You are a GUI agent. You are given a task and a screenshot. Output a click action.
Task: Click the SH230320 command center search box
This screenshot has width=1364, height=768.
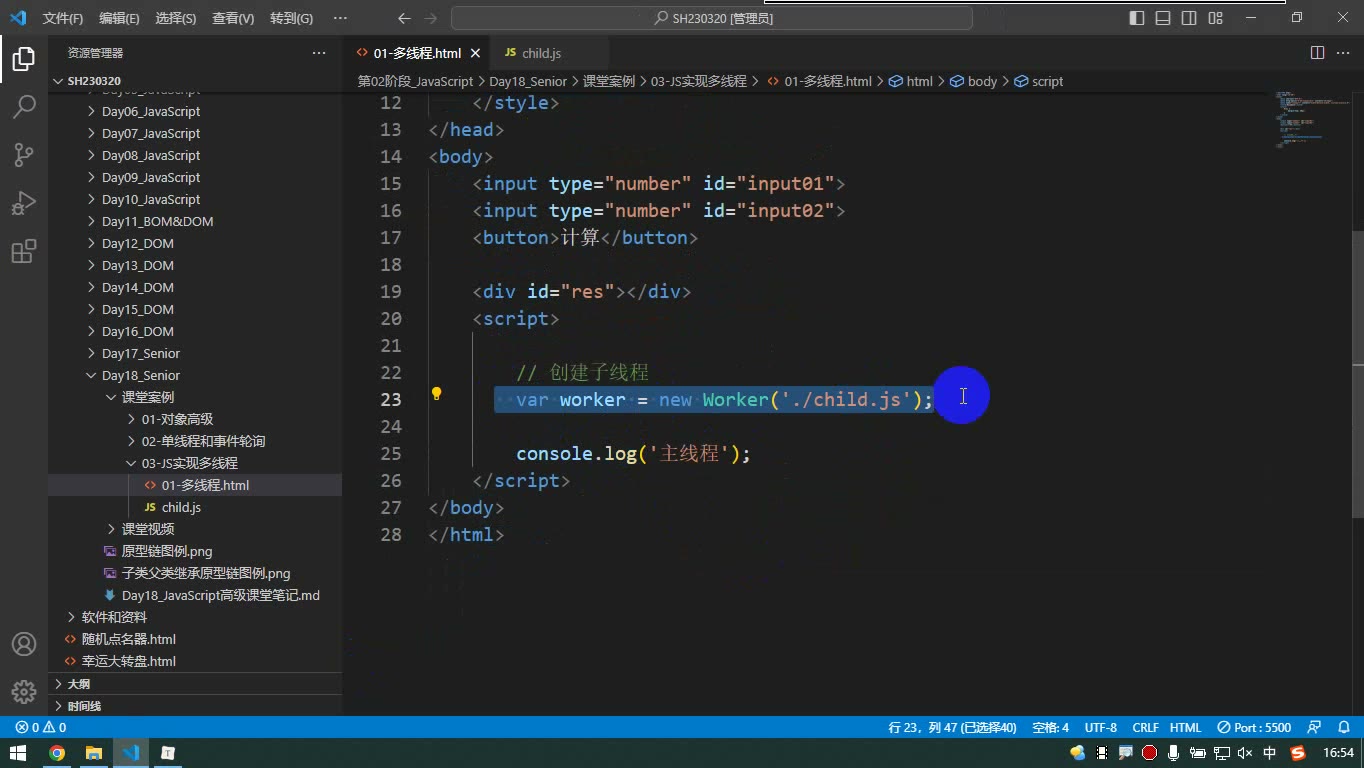(712, 18)
